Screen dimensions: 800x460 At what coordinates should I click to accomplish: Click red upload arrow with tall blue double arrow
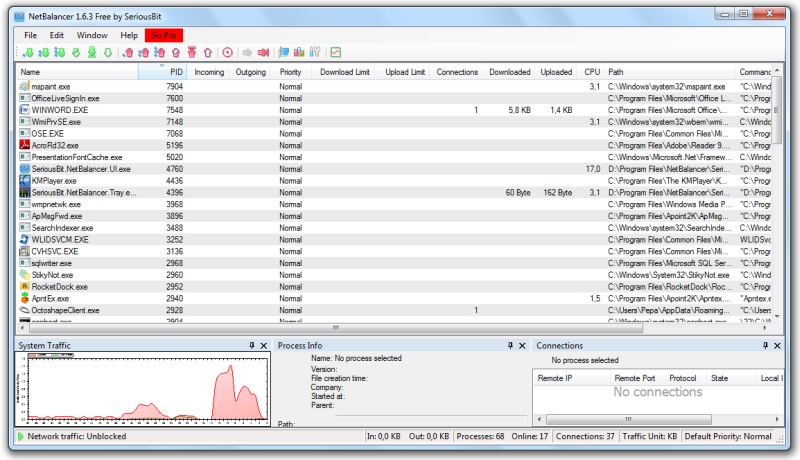tap(160, 53)
